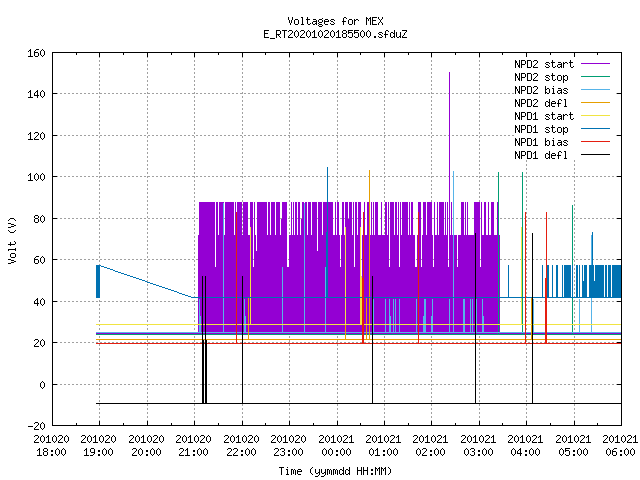The image size is (640, 480).
Task: Click the y-axis tick value 100
Action: (x=36, y=177)
